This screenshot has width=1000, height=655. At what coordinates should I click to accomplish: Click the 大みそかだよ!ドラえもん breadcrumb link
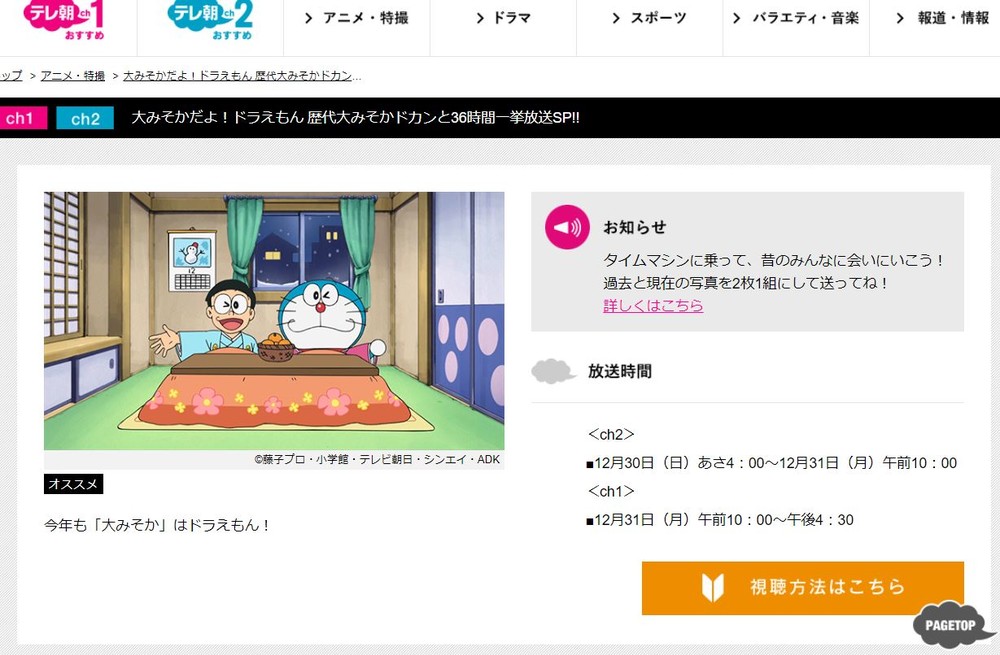(242, 76)
